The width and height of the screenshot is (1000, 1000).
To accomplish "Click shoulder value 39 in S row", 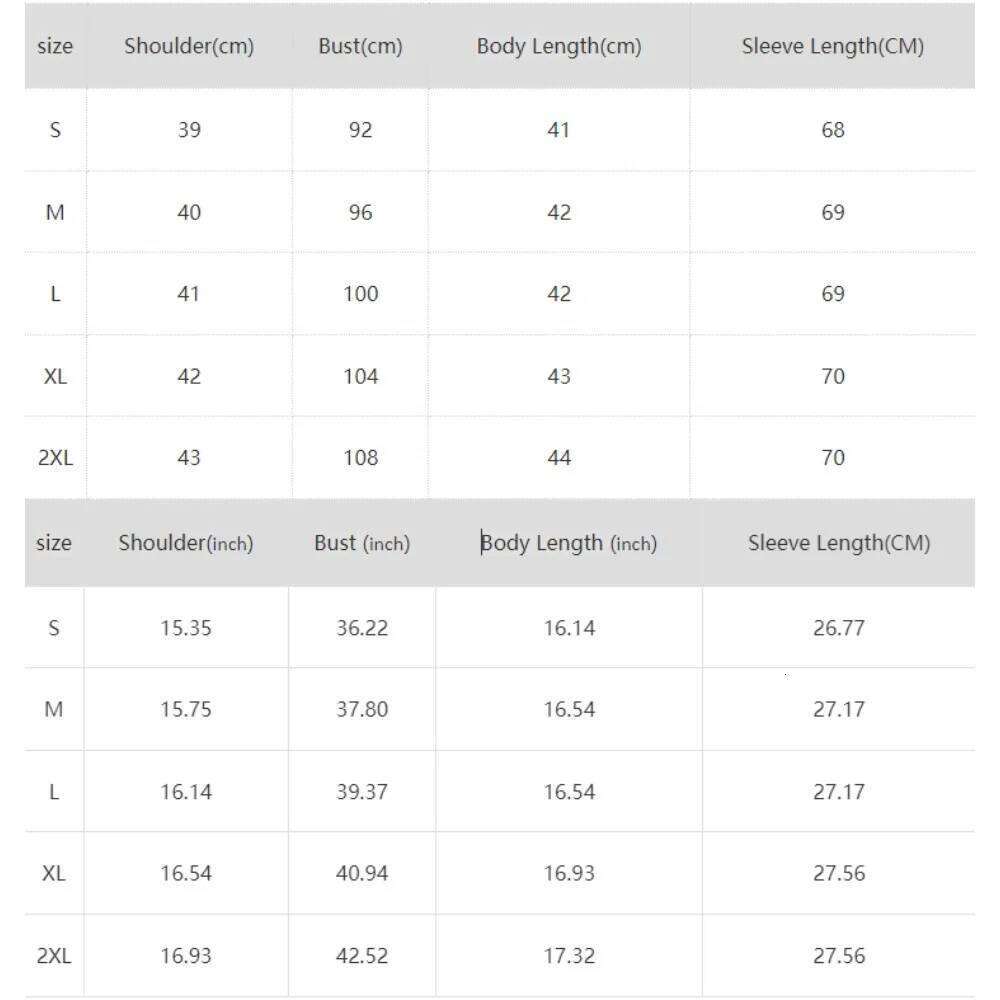I will 189,130.
